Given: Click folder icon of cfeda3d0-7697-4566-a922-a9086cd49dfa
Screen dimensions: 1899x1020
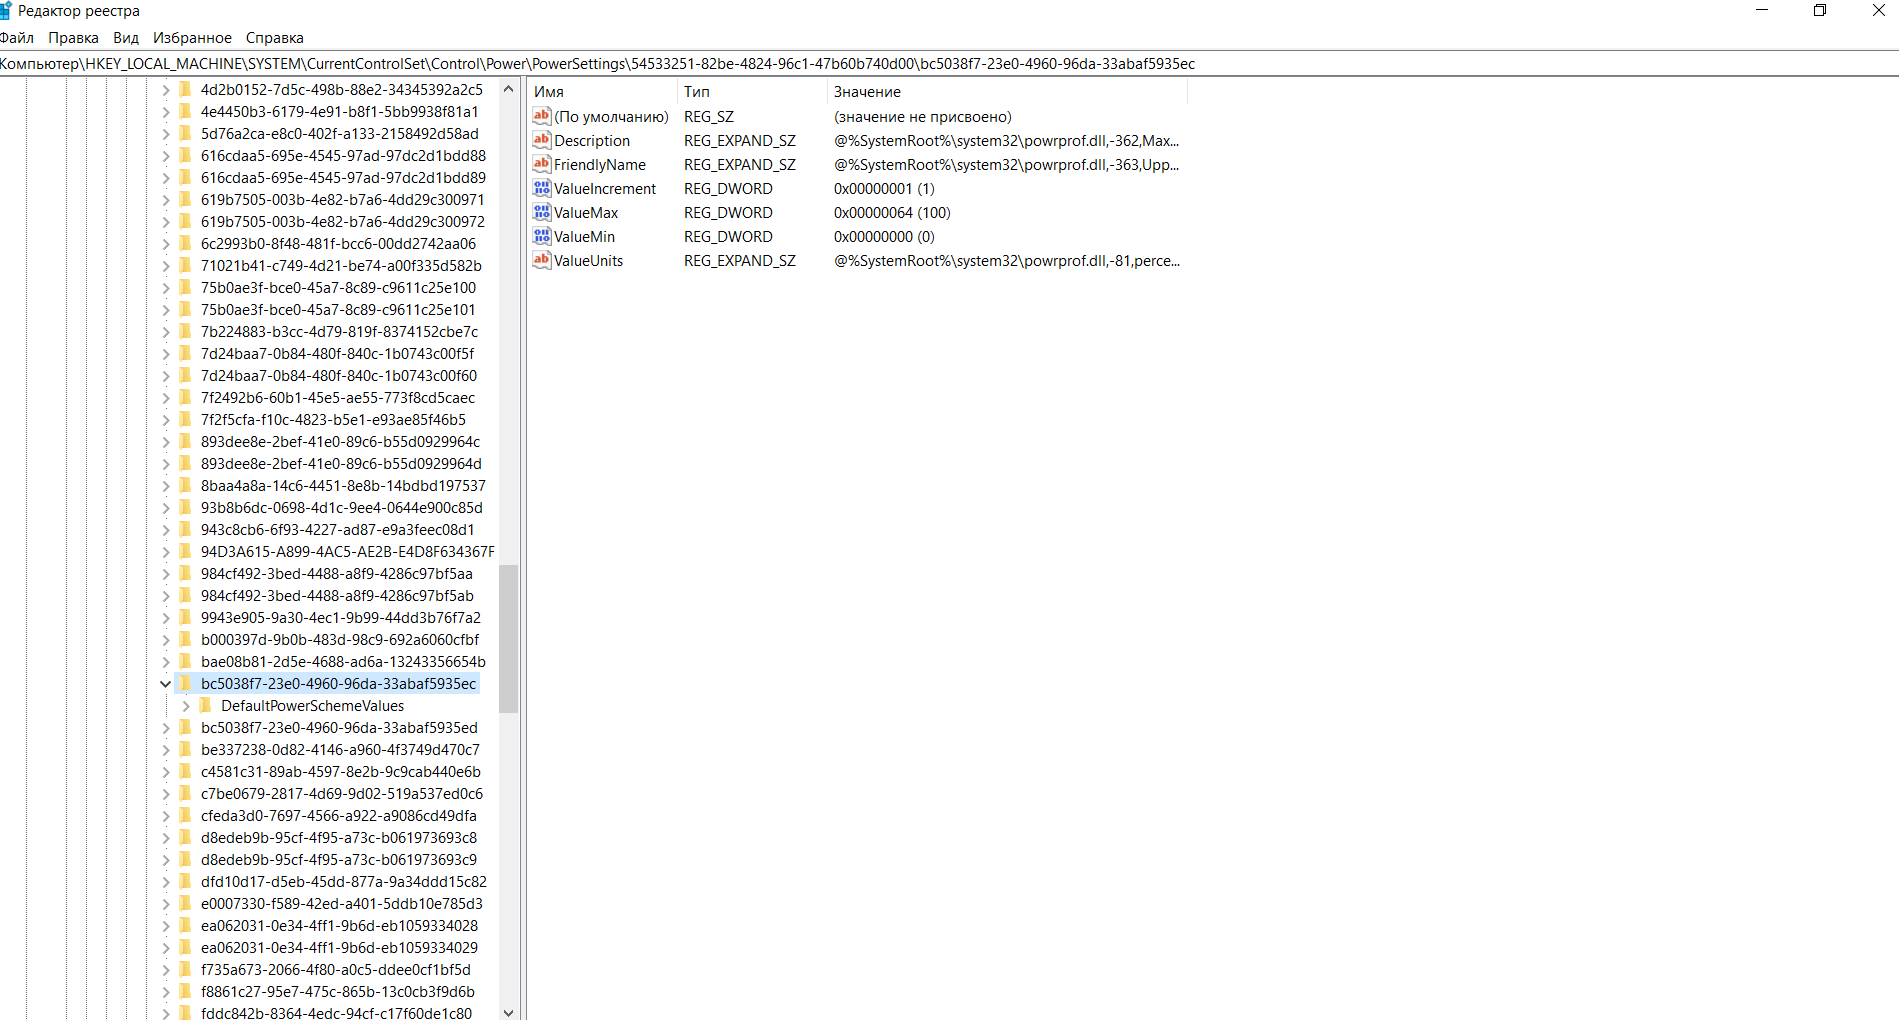Looking at the screenshot, I should [185, 815].
